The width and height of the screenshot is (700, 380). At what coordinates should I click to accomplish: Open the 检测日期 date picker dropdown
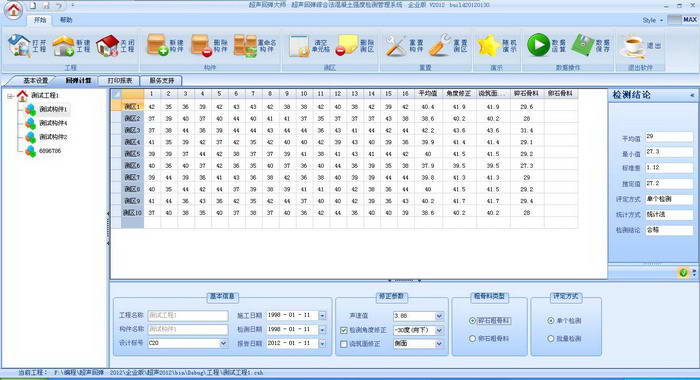click(322, 330)
